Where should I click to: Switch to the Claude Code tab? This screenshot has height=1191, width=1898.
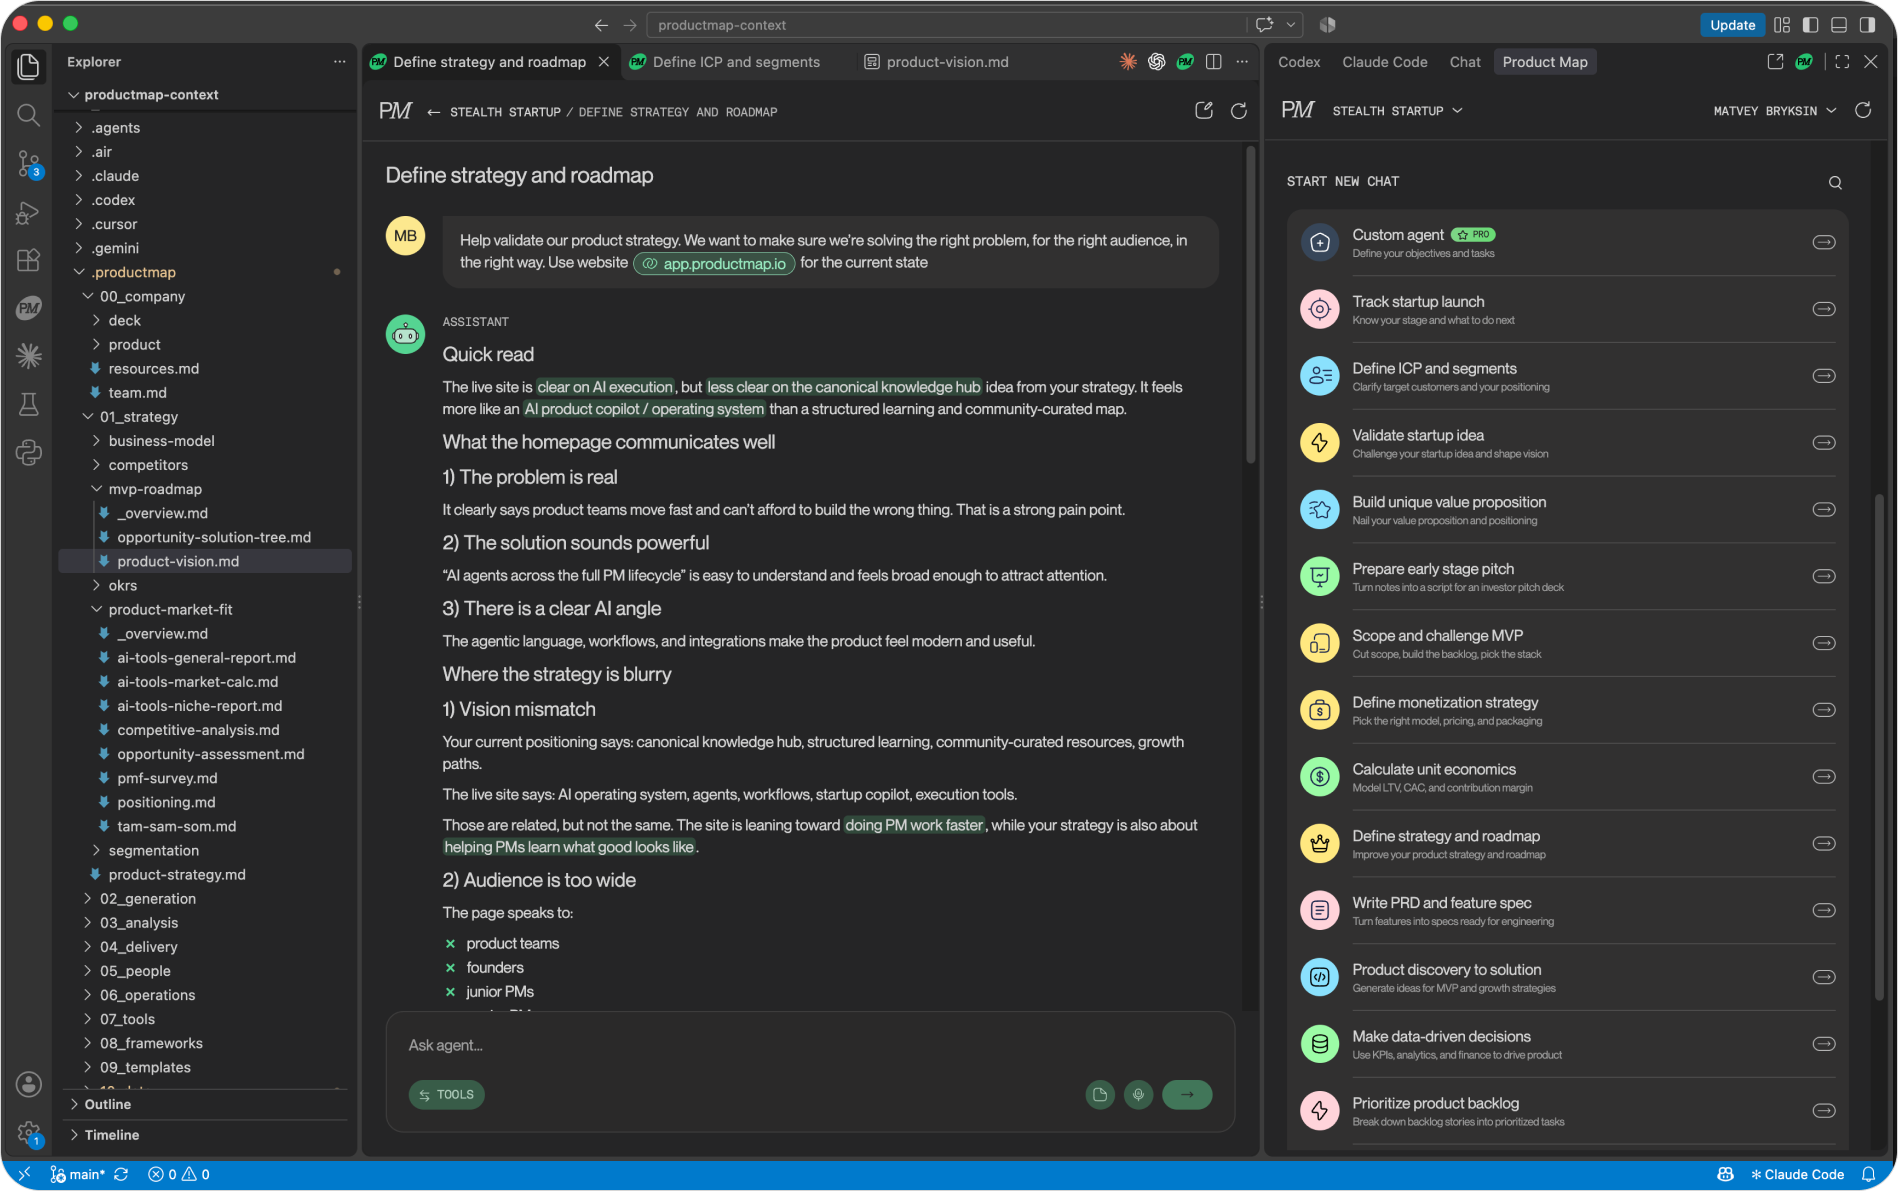pyautogui.click(x=1384, y=62)
